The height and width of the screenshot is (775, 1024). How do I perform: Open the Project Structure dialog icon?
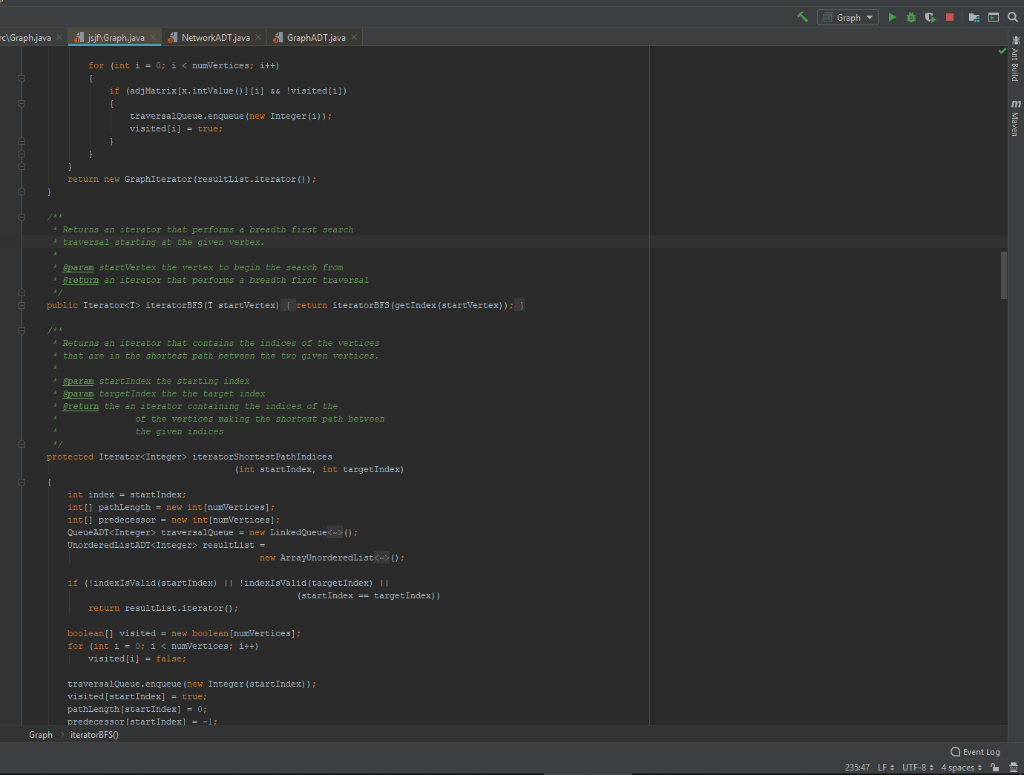click(974, 17)
